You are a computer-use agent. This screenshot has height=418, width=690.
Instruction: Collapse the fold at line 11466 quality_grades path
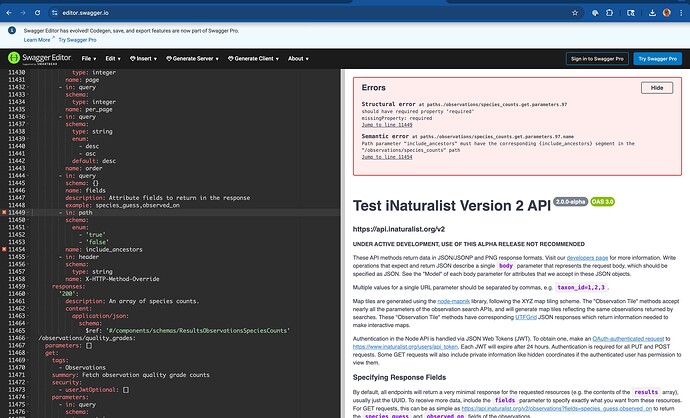tap(29, 338)
